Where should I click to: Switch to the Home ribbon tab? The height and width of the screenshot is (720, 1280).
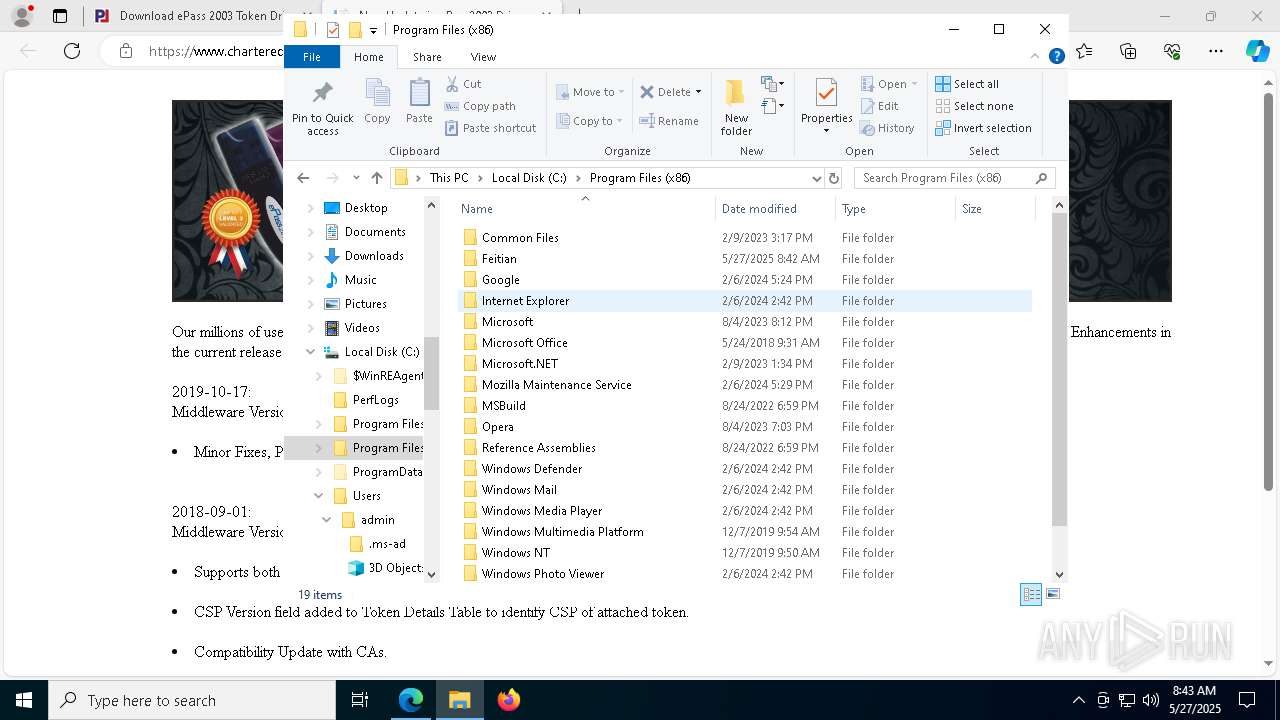click(x=368, y=57)
